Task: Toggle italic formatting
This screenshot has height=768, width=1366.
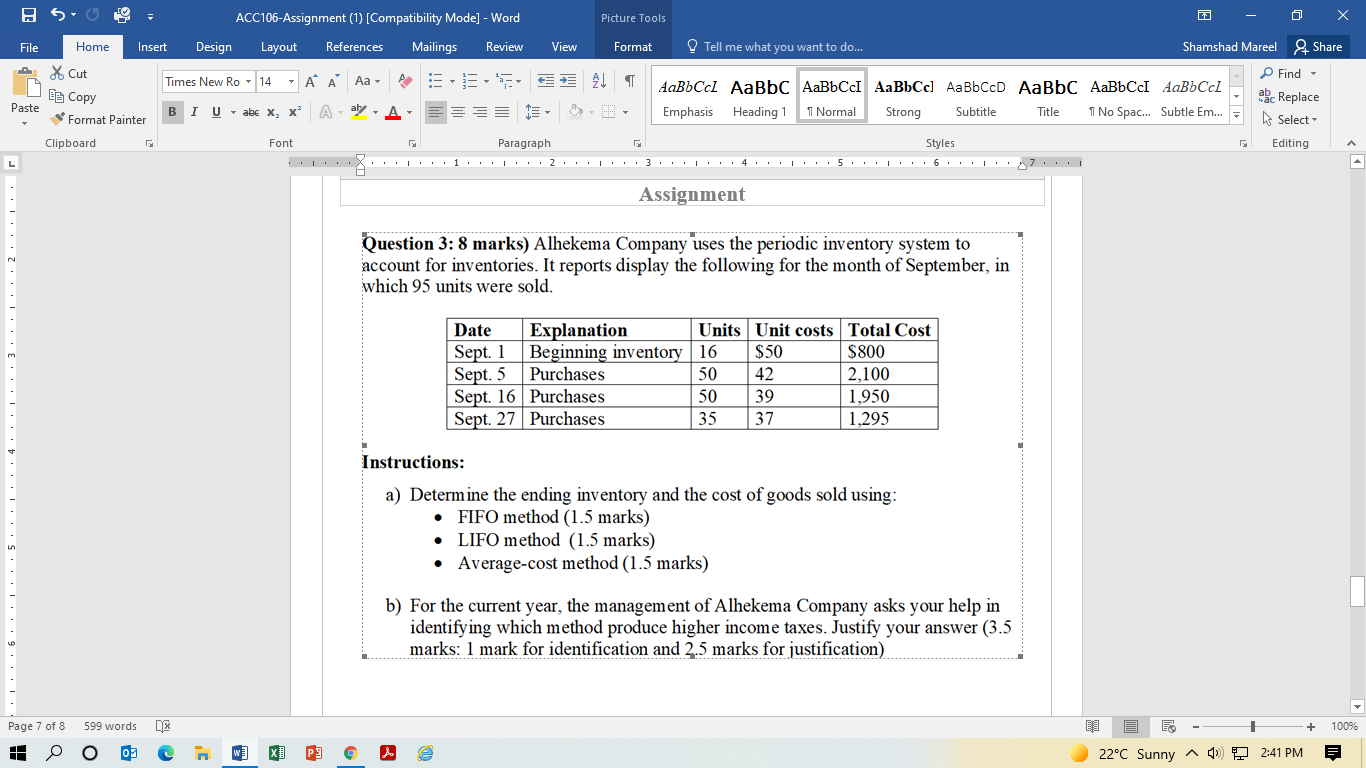Action: (x=194, y=113)
